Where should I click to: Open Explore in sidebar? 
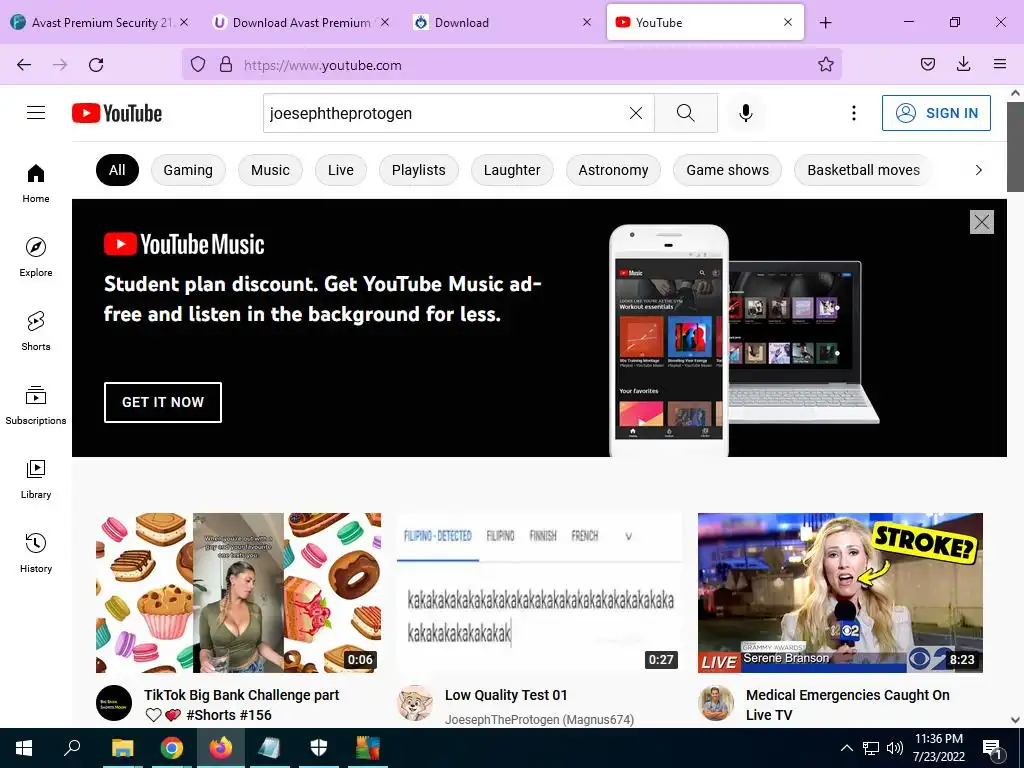(x=36, y=257)
